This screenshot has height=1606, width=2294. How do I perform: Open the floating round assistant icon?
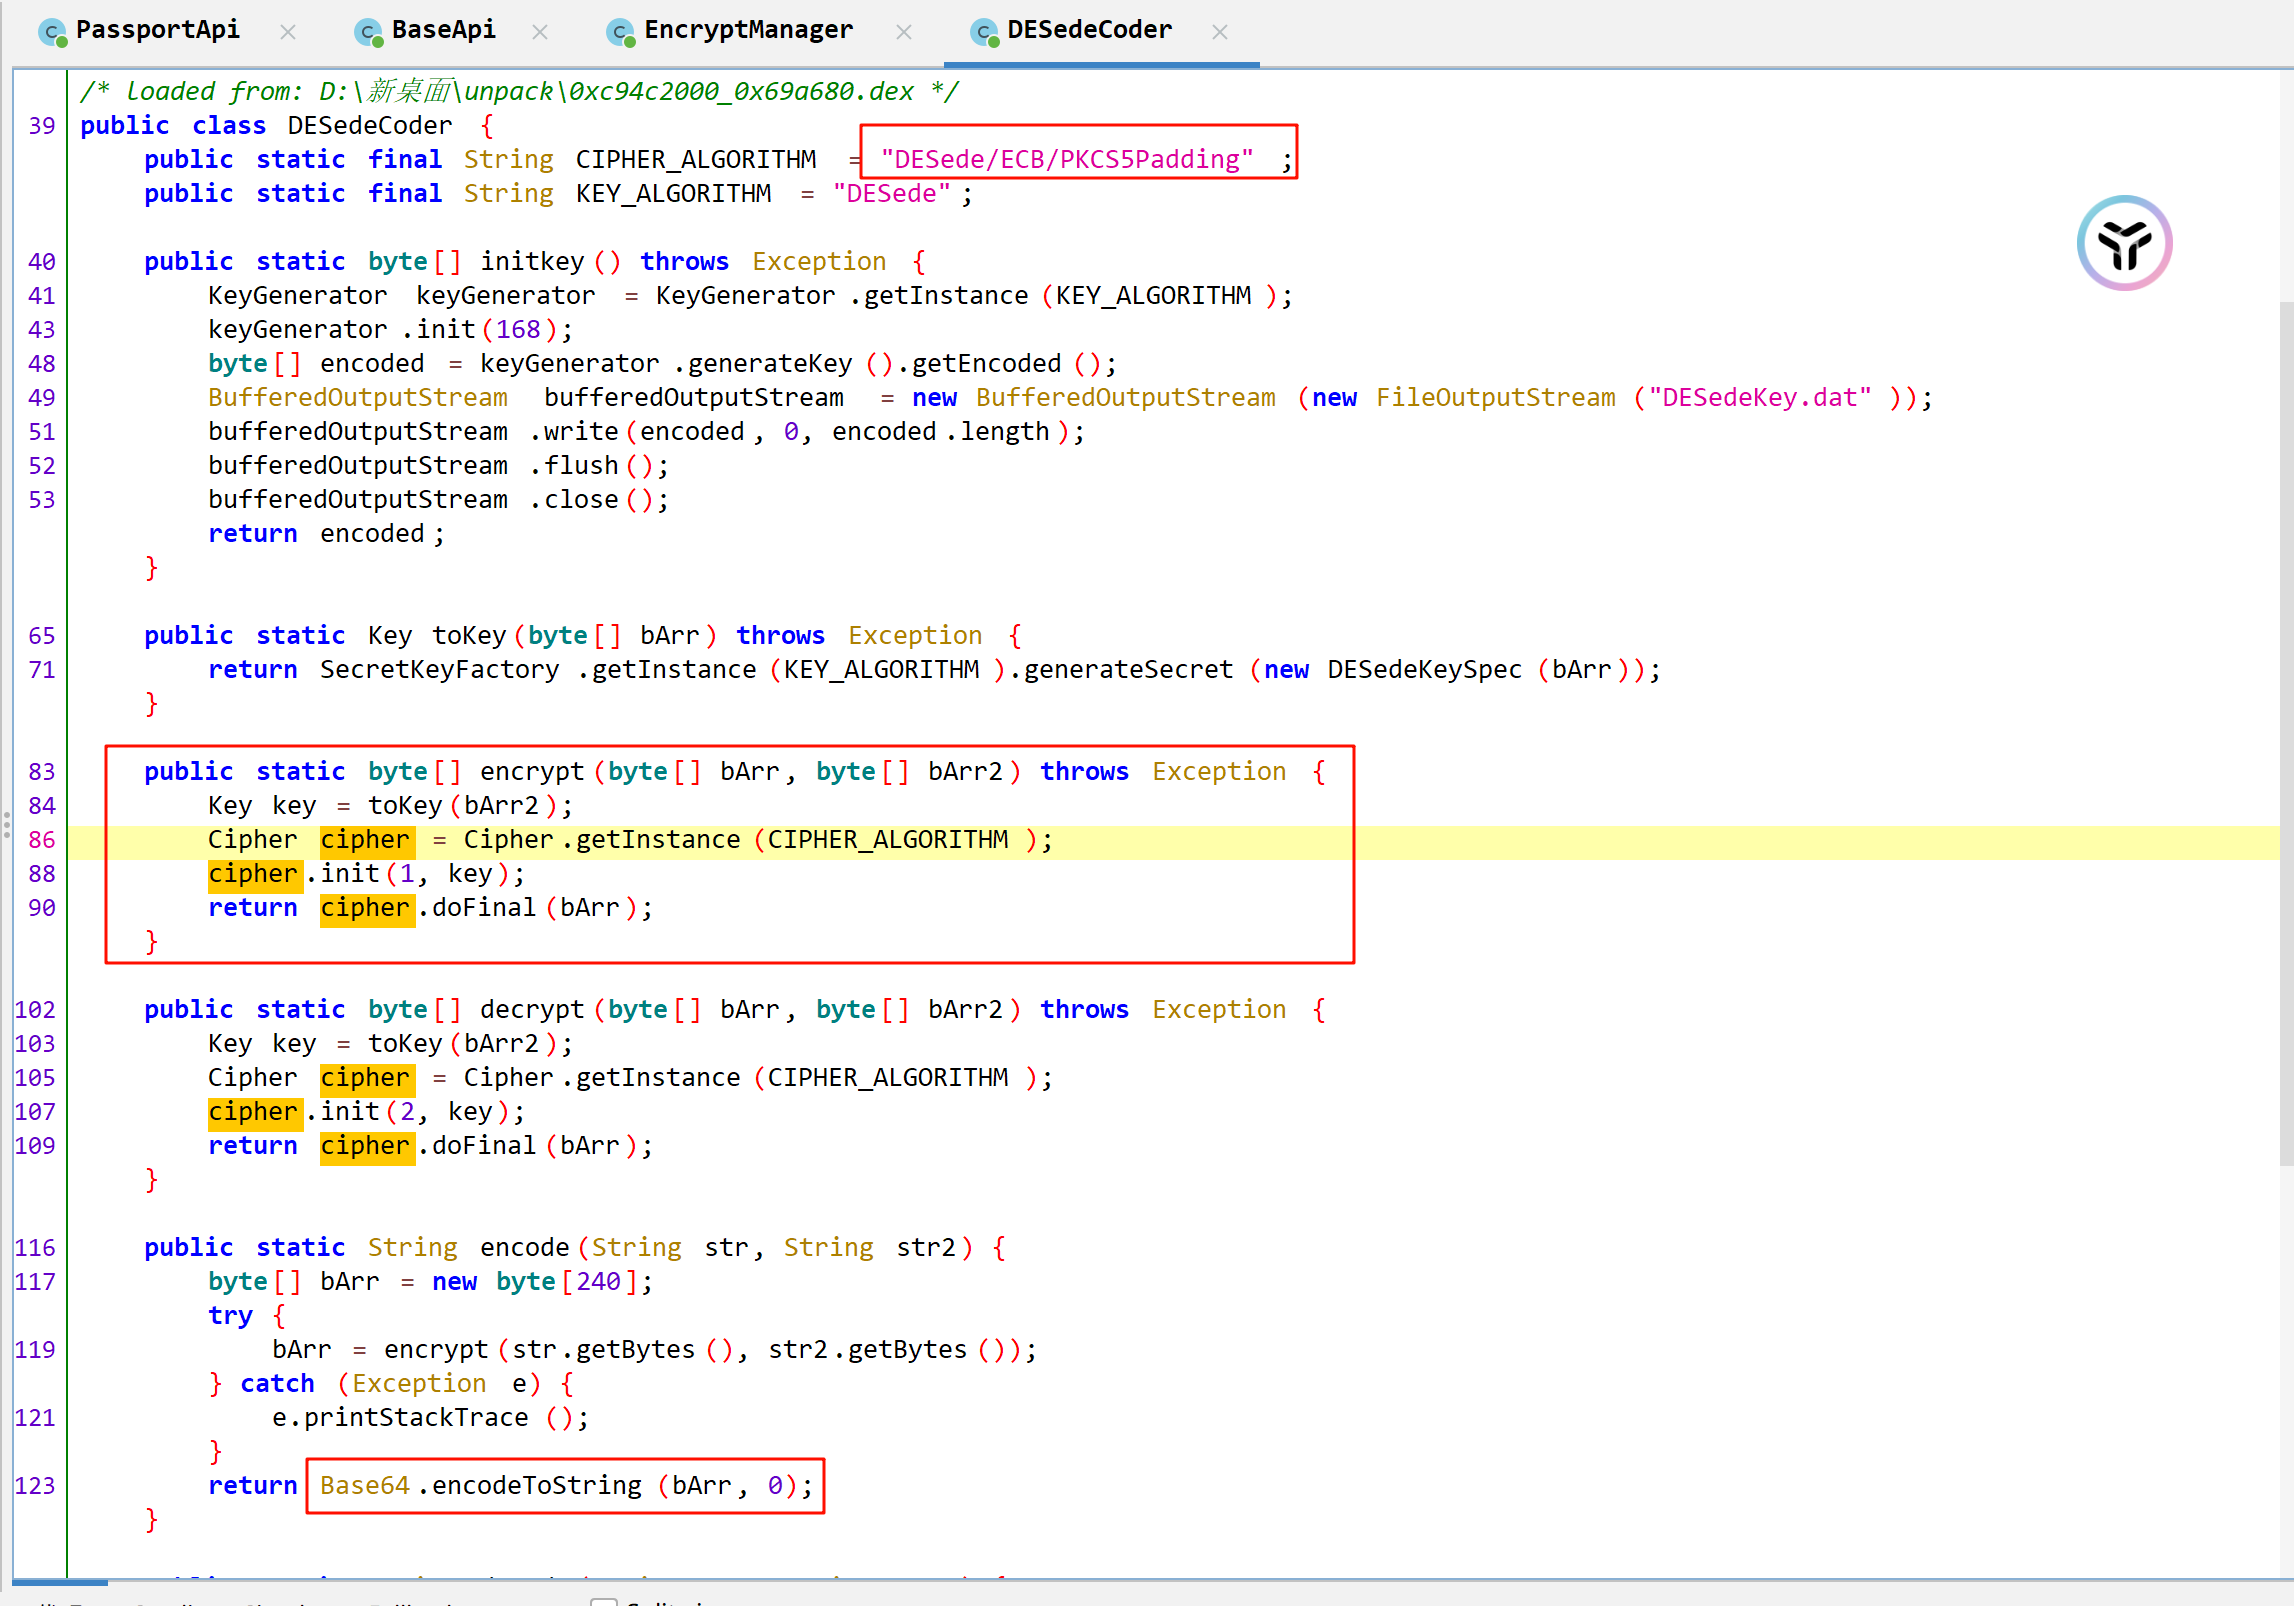tap(2124, 243)
